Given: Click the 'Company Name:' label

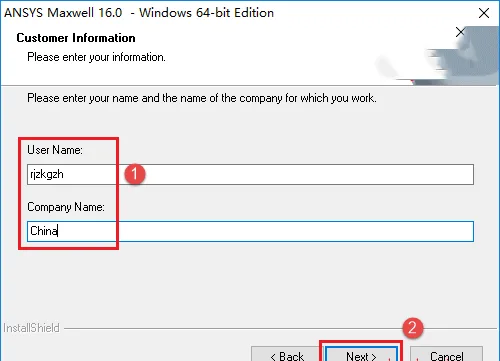Looking at the screenshot, I should [66, 207].
